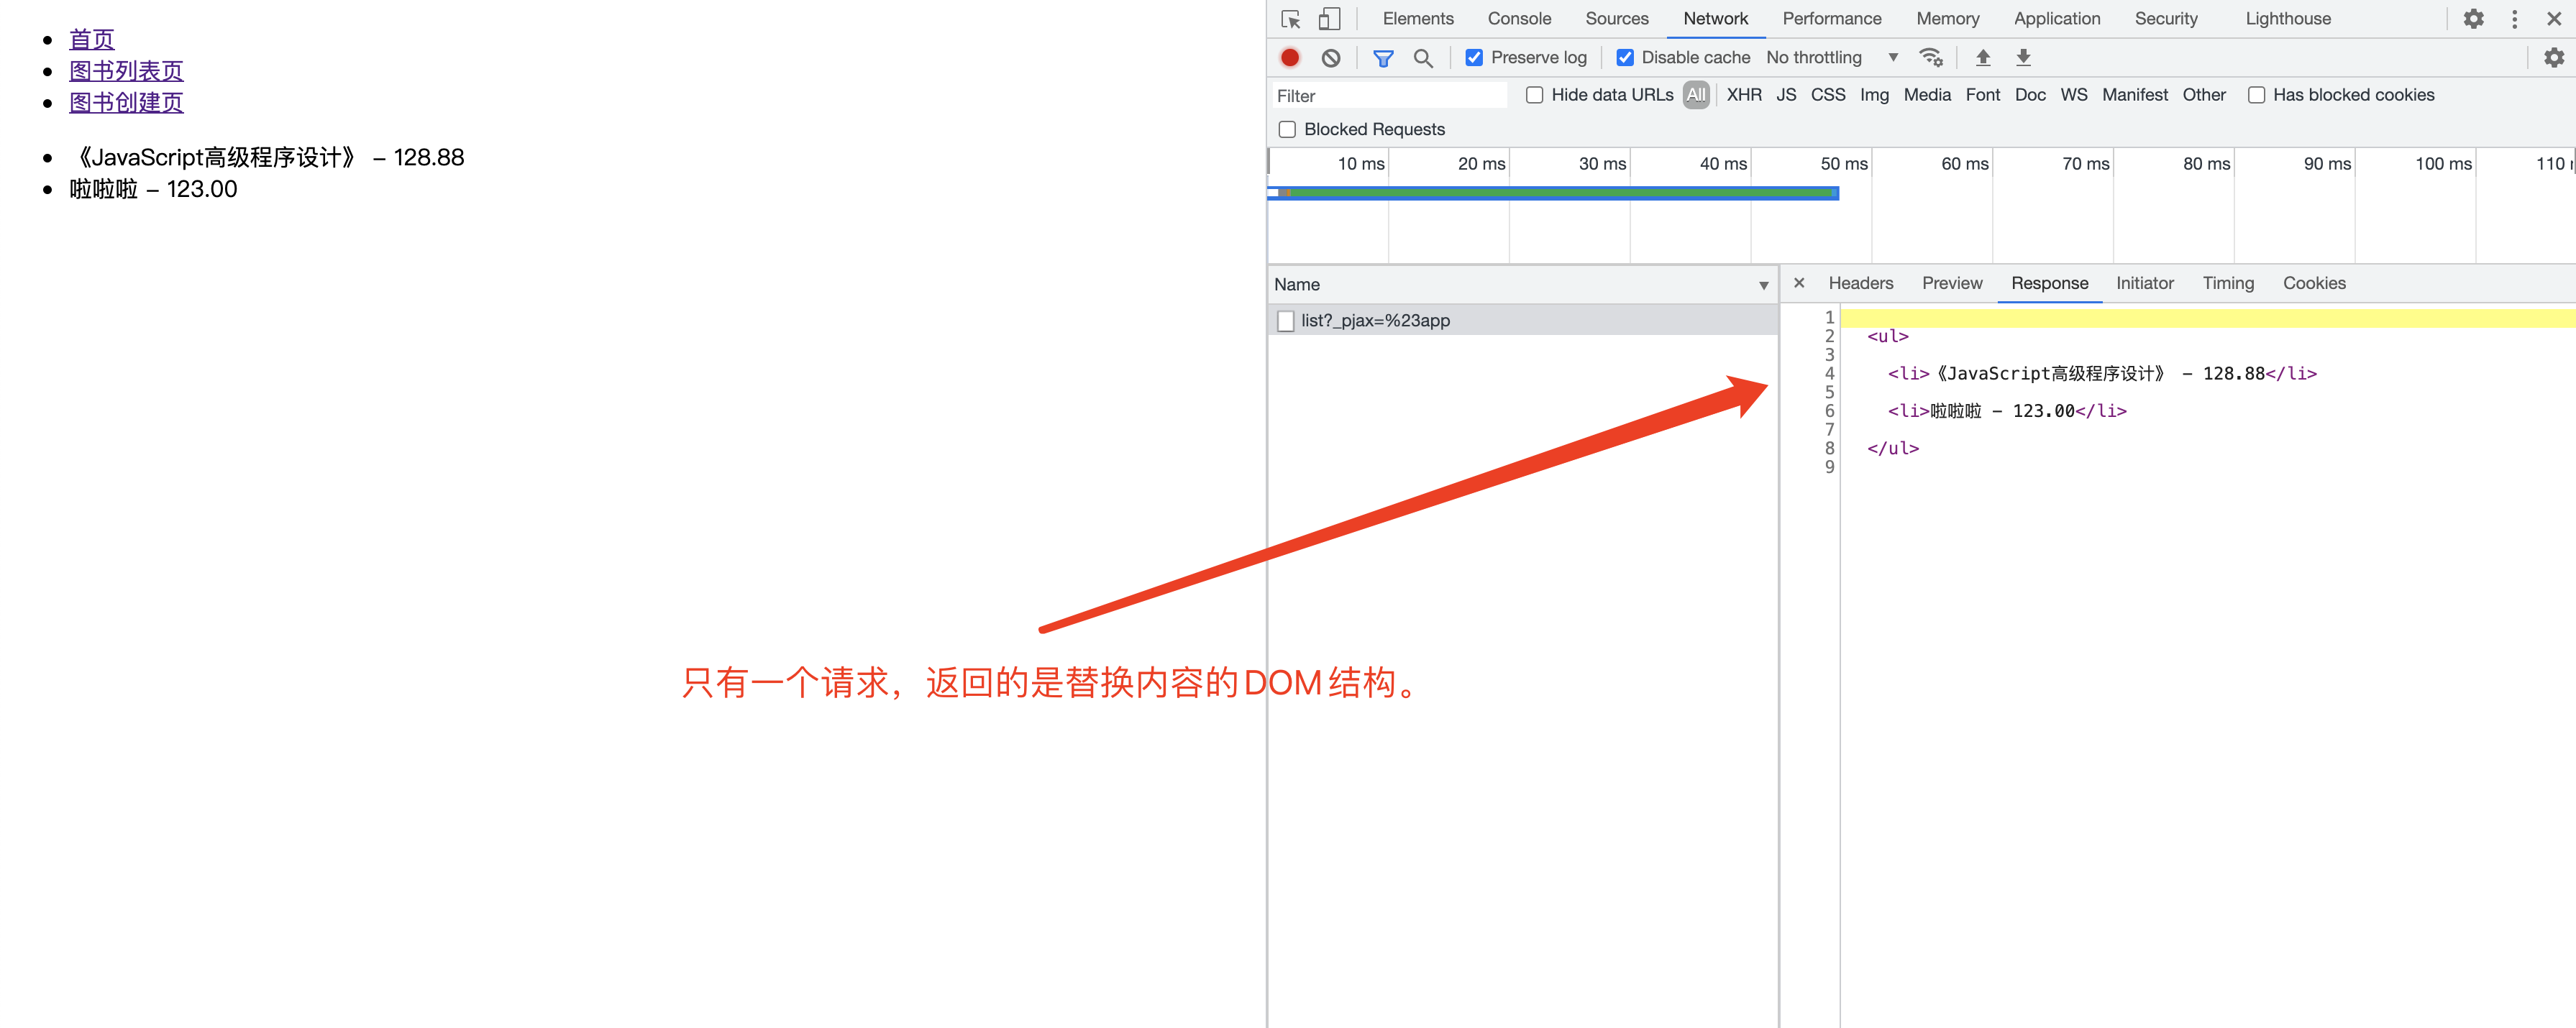Stop recording network log

click(1290, 58)
